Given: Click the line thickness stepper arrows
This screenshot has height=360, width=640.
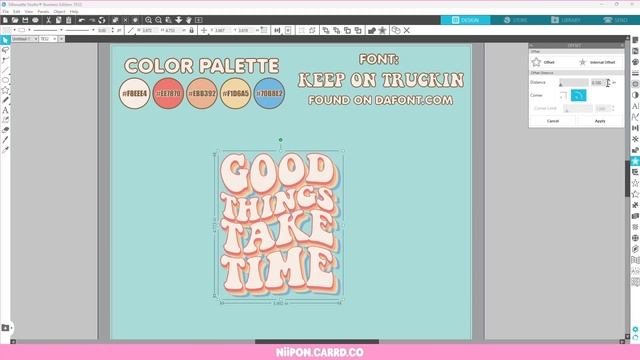Looking at the screenshot, I should (x=113, y=30).
